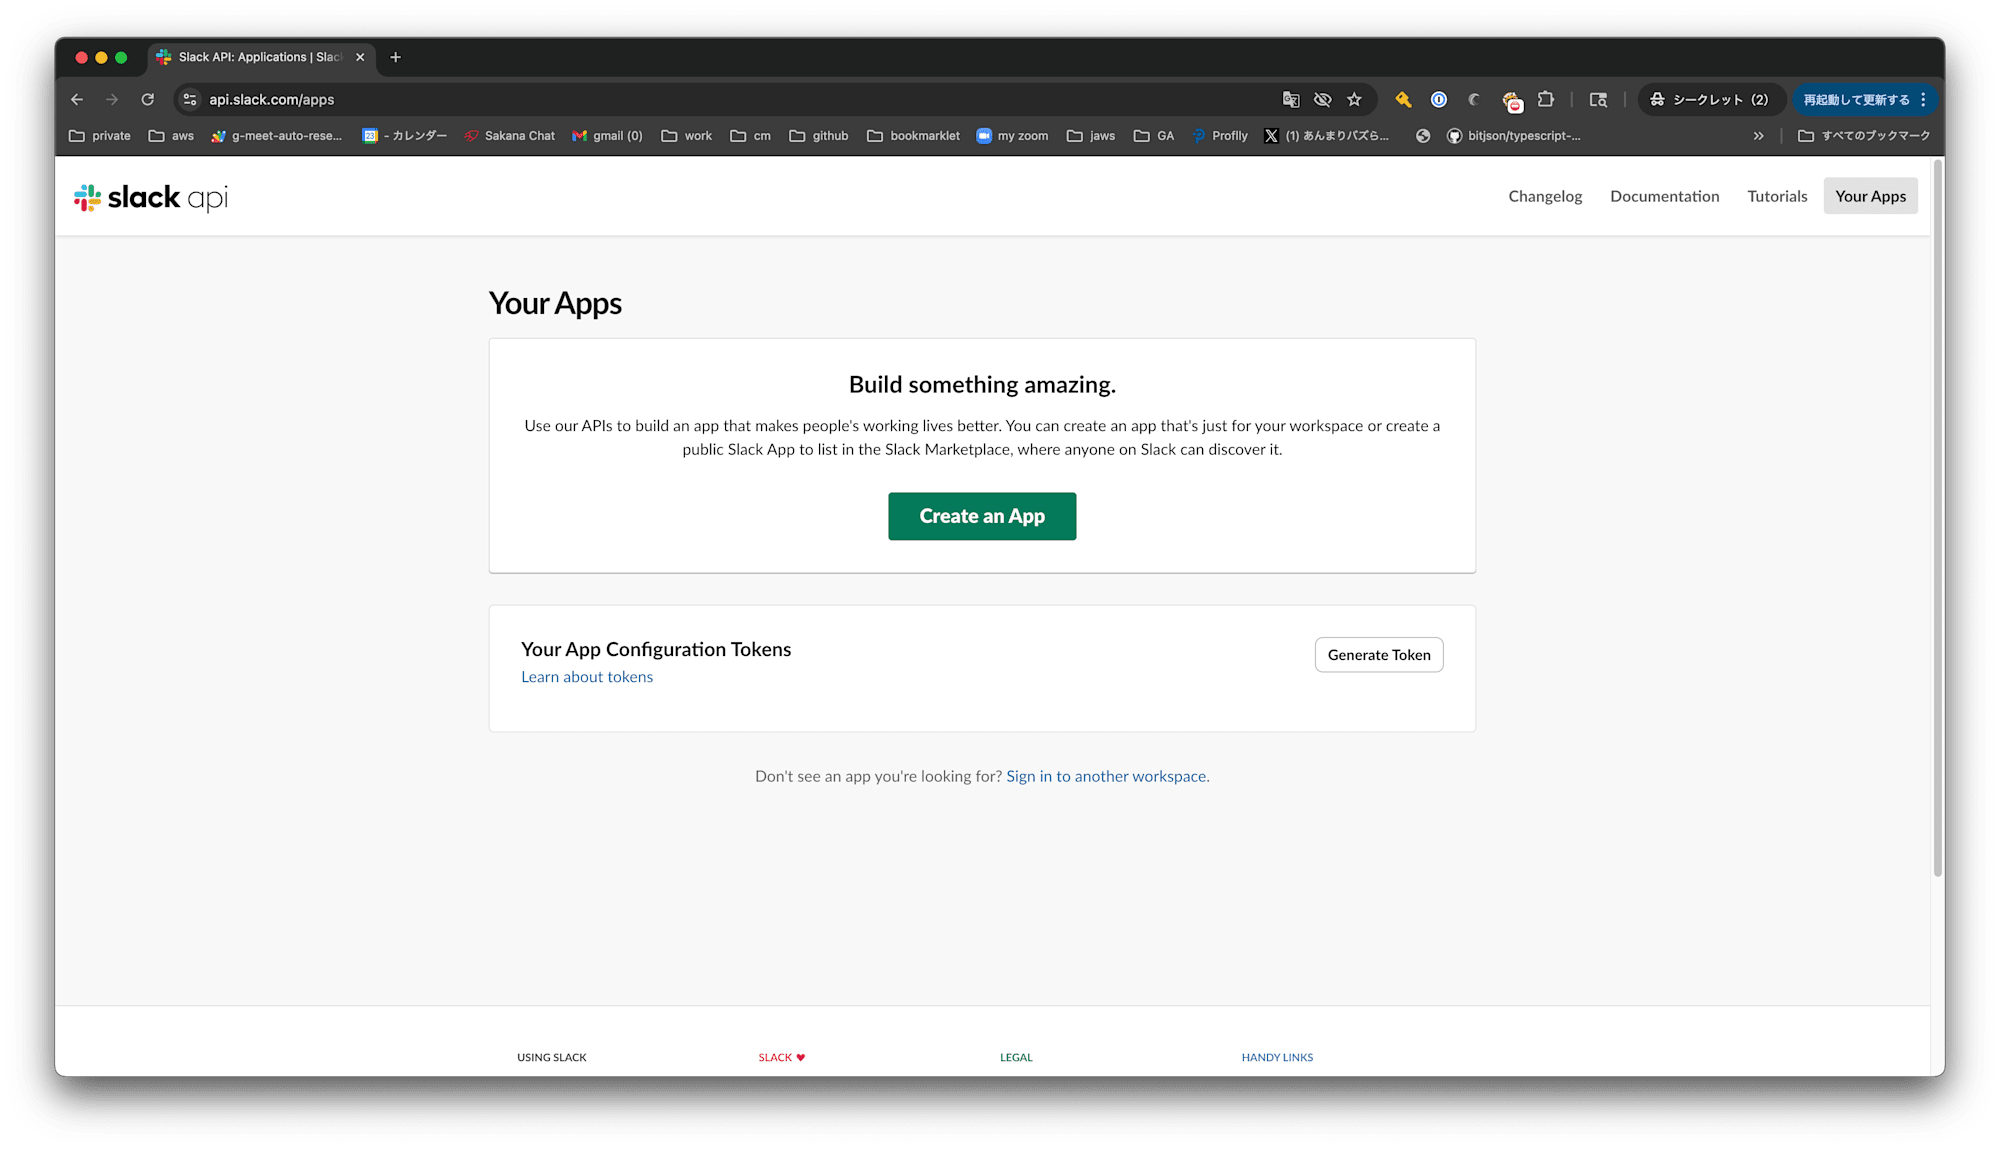Bookmark this page with the star icon
The image size is (2000, 1149).
pos(1355,99)
